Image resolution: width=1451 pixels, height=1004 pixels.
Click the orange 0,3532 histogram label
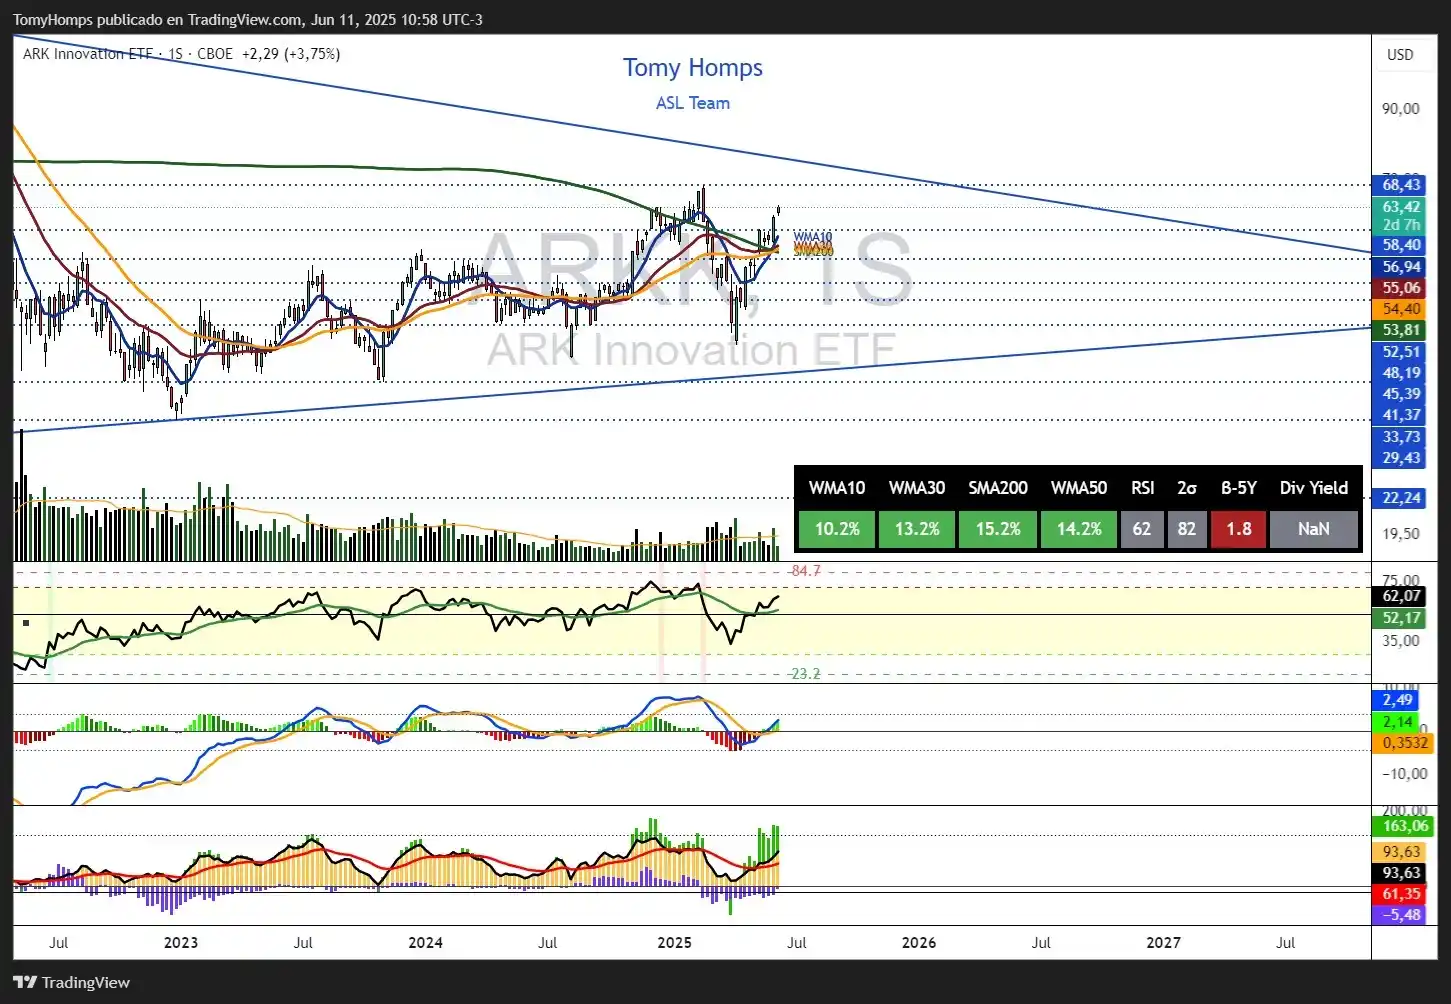pyautogui.click(x=1404, y=743)
